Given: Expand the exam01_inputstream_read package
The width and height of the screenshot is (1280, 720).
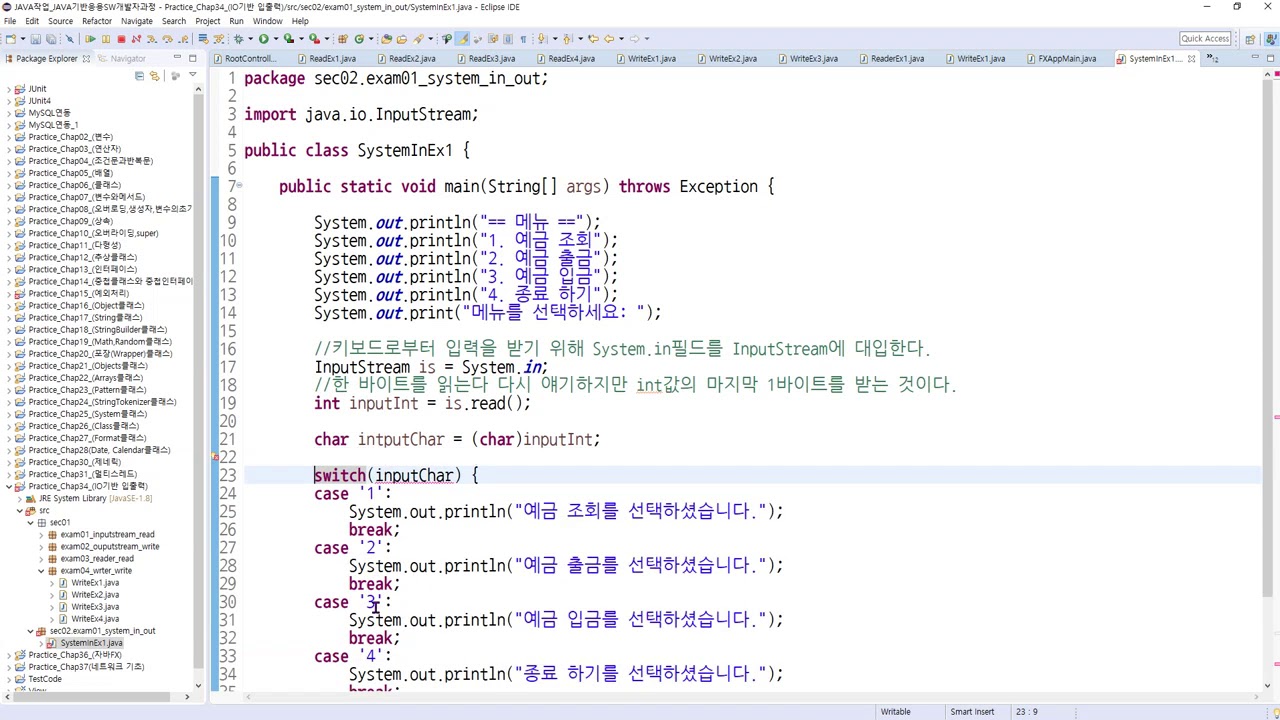Looking at the screenshot, I should coord(41,534).
